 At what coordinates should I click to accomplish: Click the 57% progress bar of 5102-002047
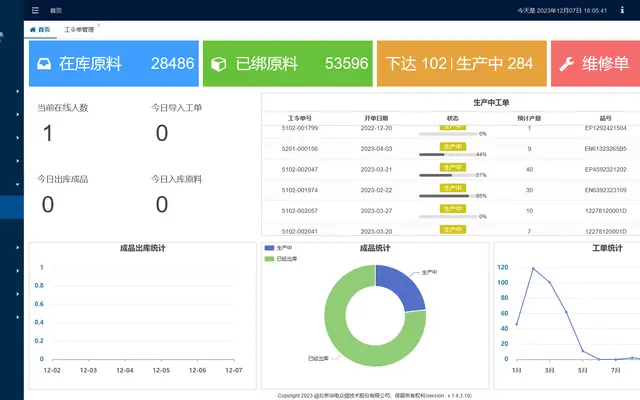(x=448, y=175)
